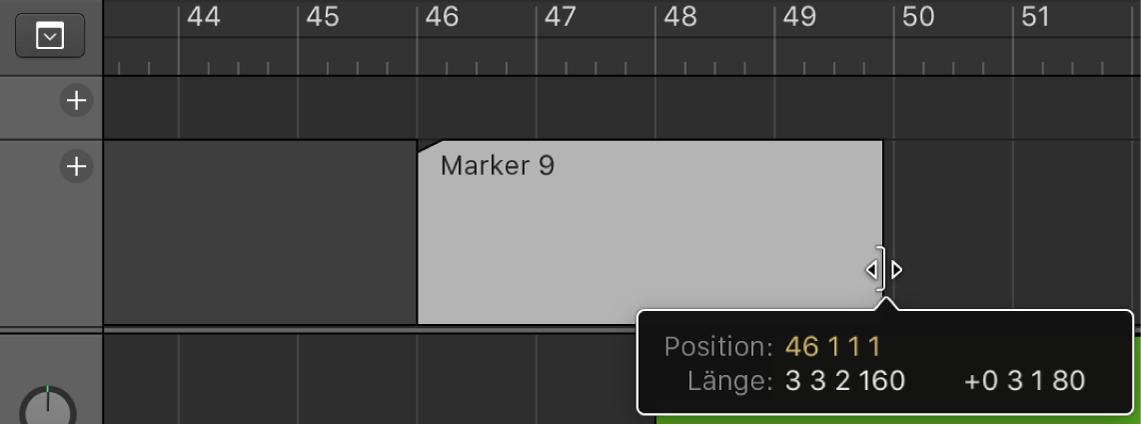The width and height of the screenshot is (1141, 426).
Task: Click the plus button on the Marker 9 track
Action: 76,166
